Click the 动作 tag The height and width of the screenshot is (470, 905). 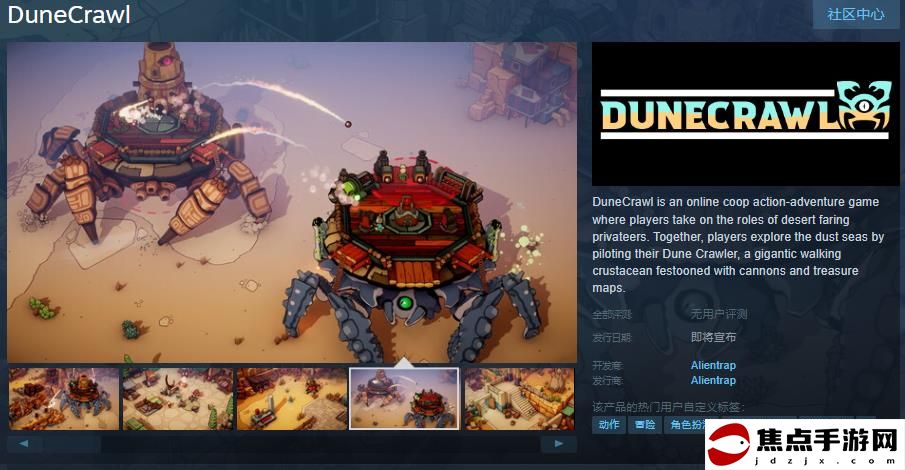coord(609,424)
